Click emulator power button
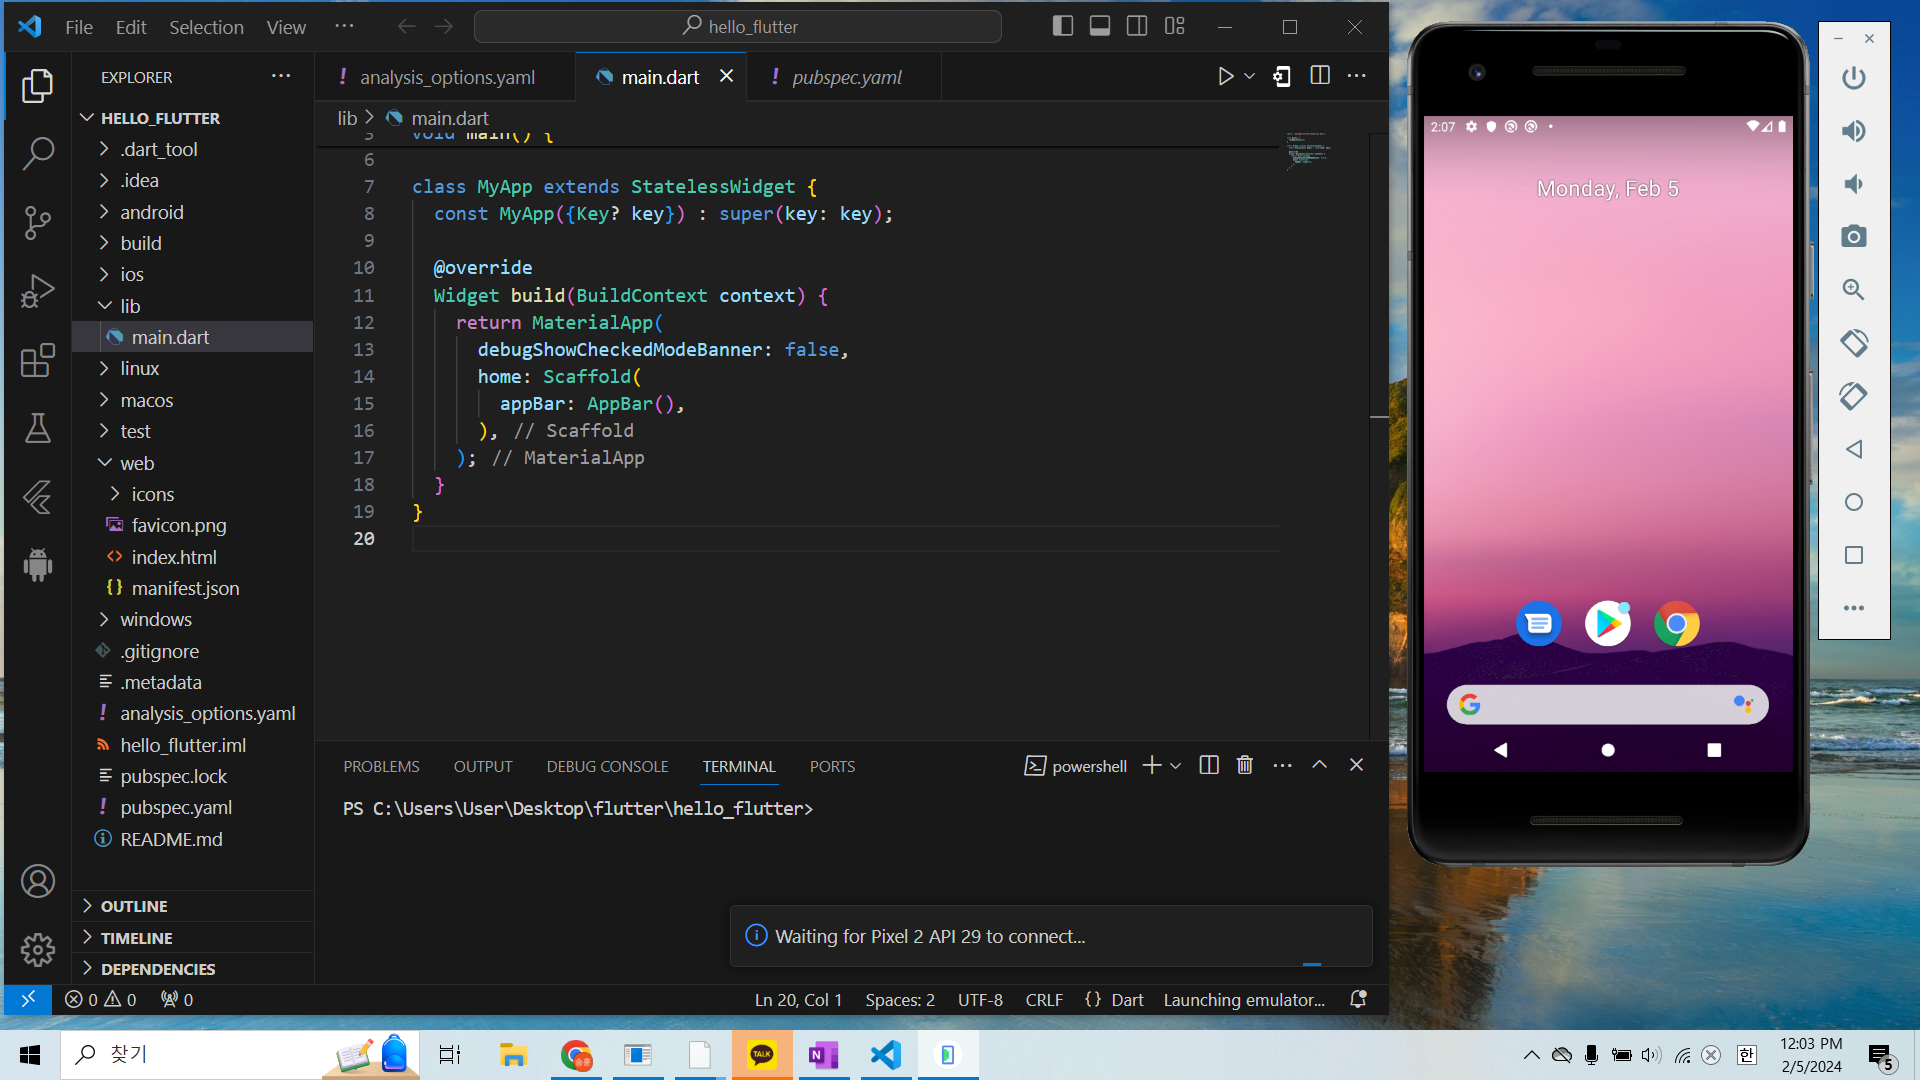This screenshot has height=1080, width=1920. (1854, 78)
